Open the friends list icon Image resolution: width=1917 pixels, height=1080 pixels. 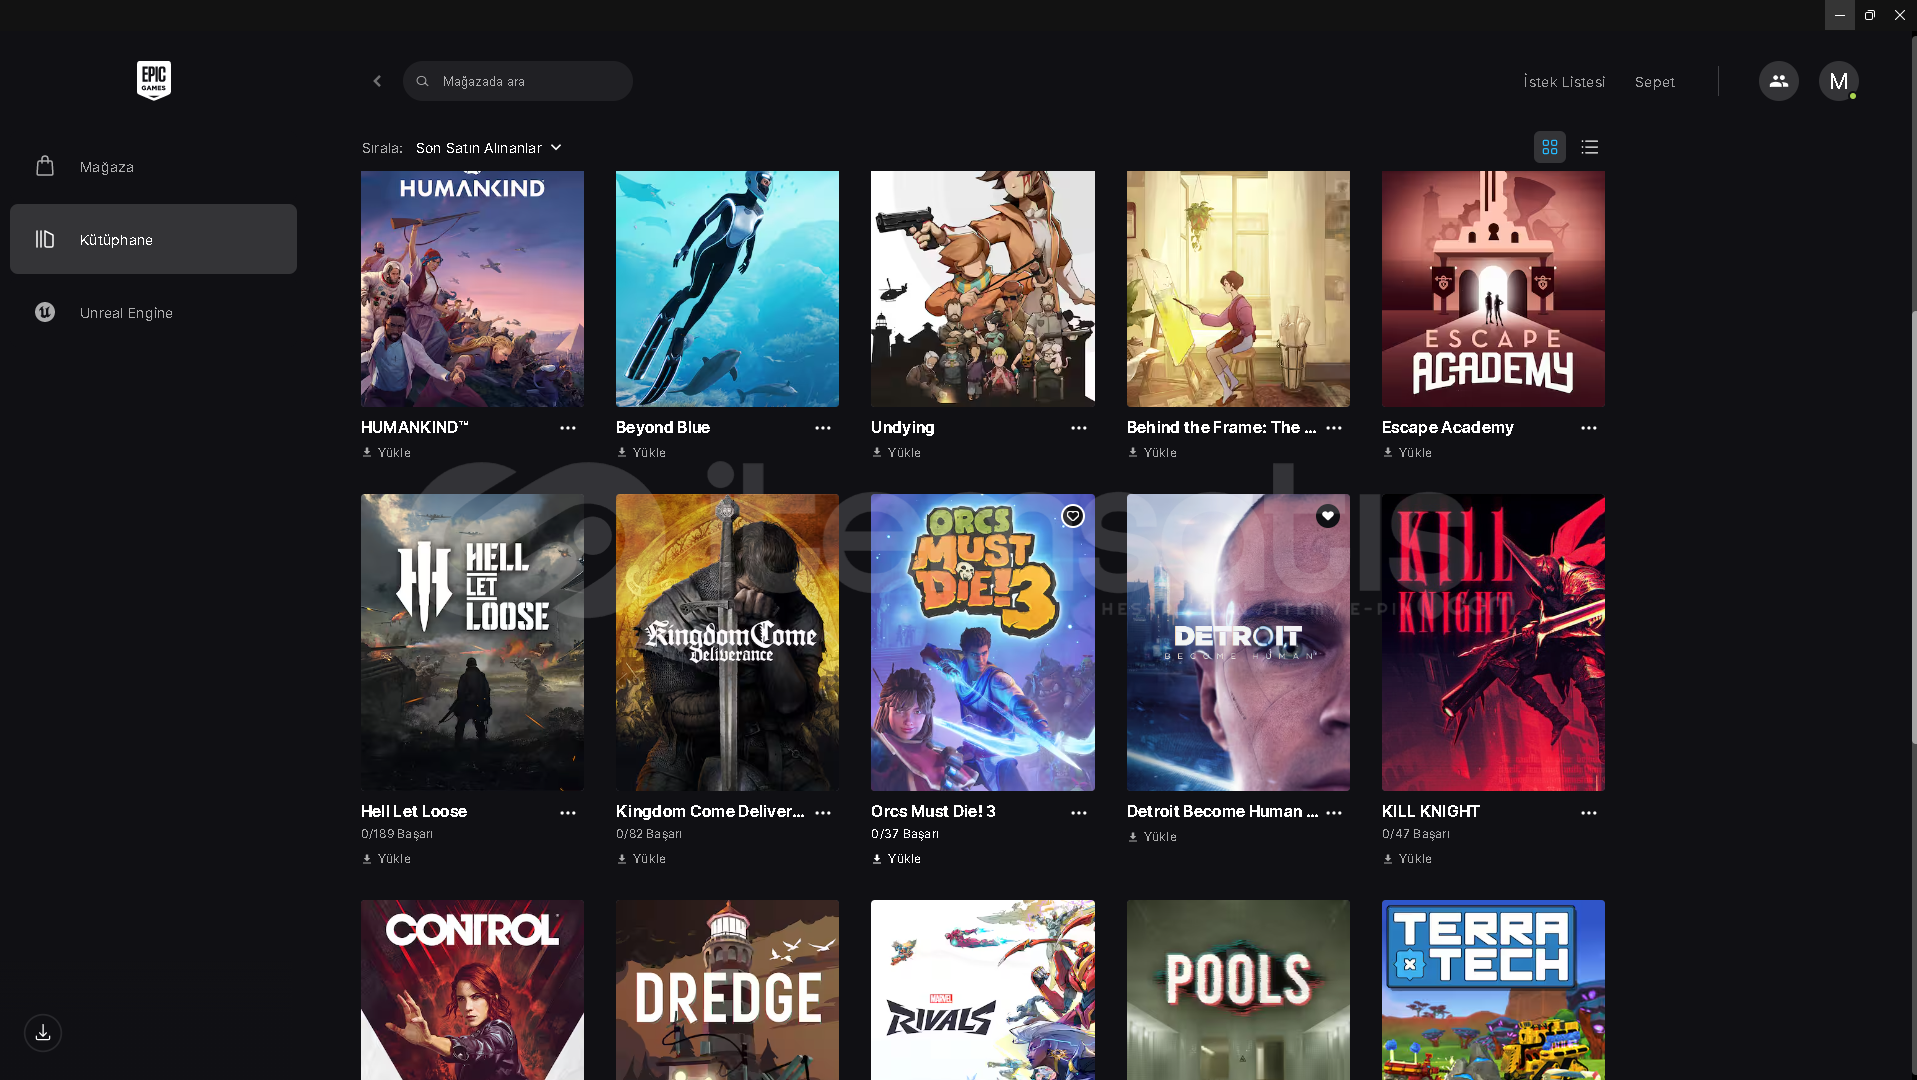coord(1778,81)
